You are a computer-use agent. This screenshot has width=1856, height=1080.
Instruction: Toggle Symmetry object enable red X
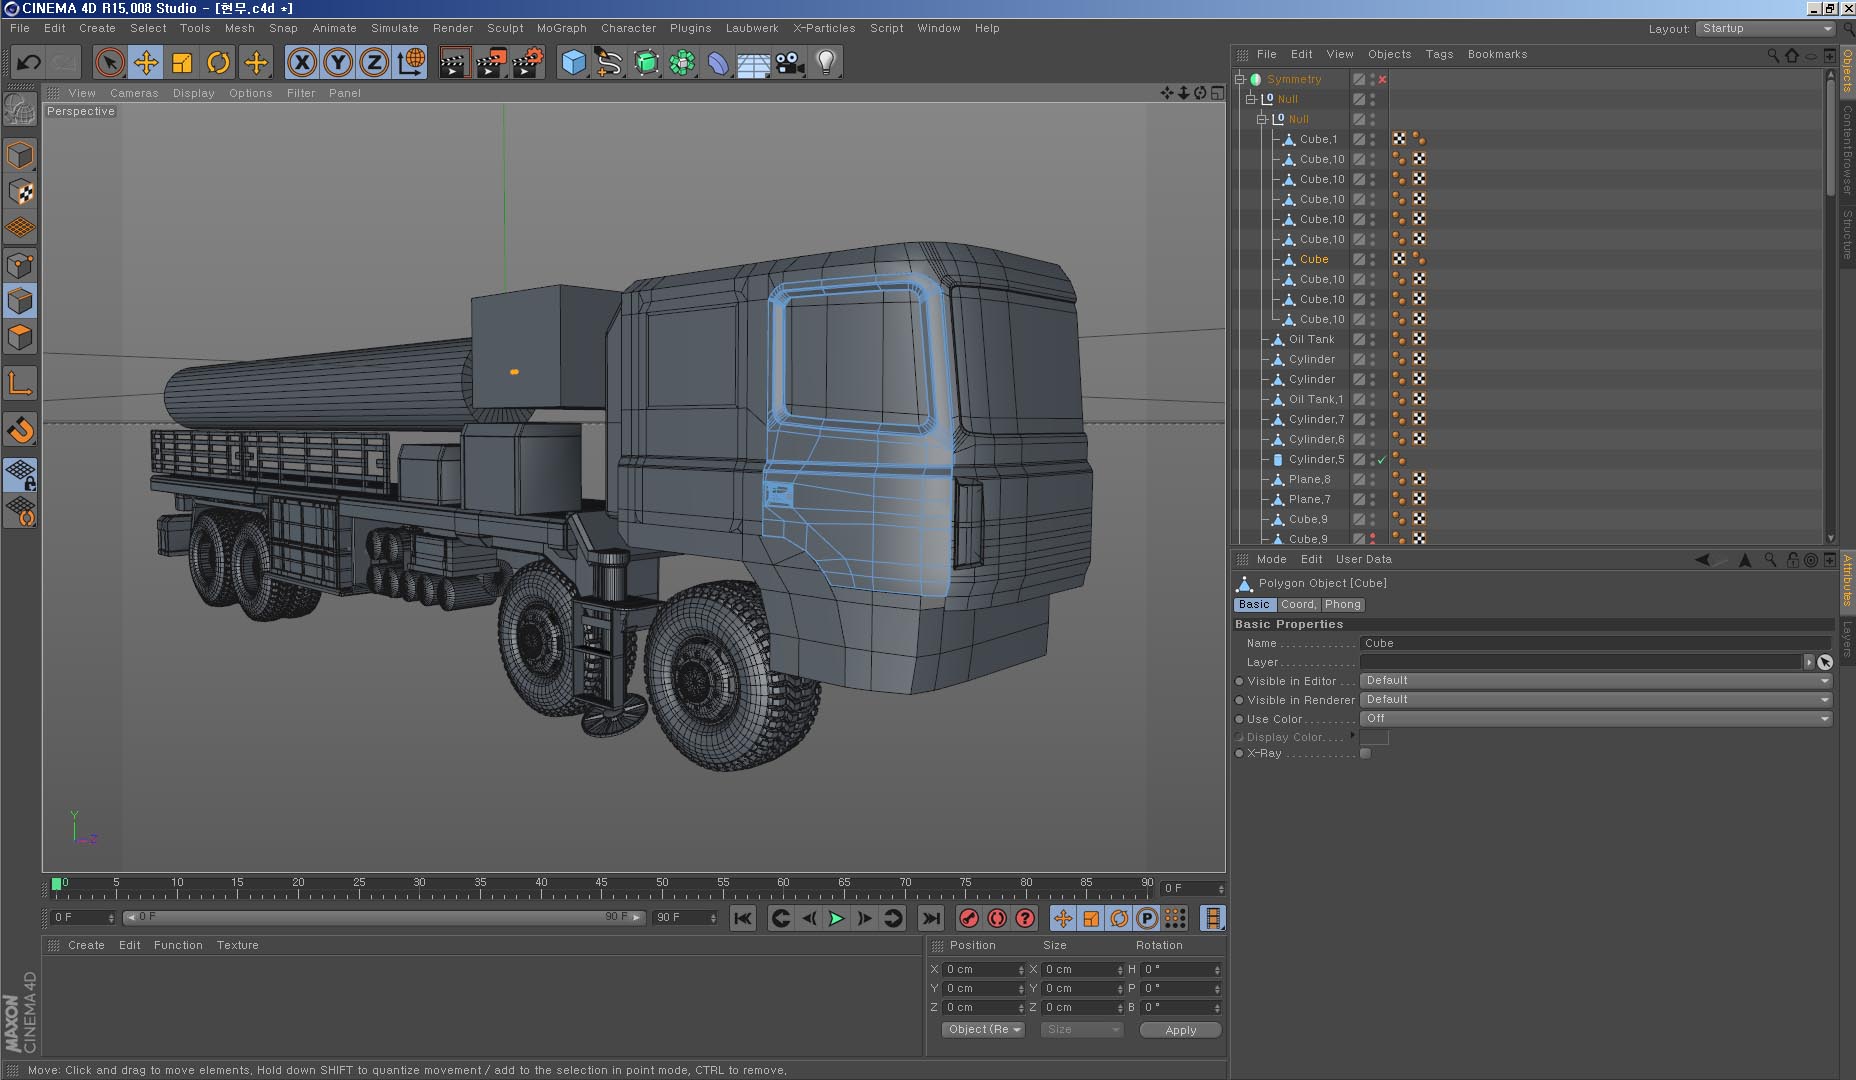tap(1383, 79)
